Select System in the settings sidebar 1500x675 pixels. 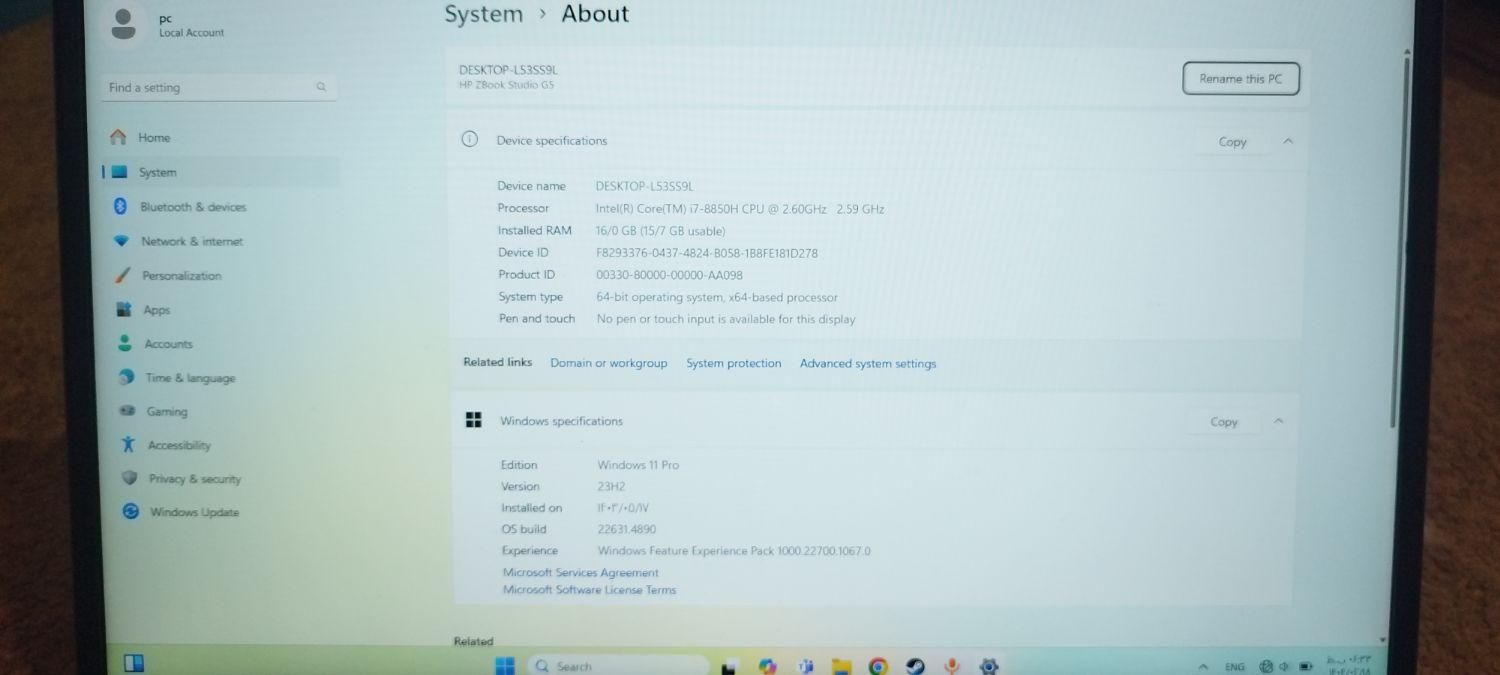[x=221, y=172]
